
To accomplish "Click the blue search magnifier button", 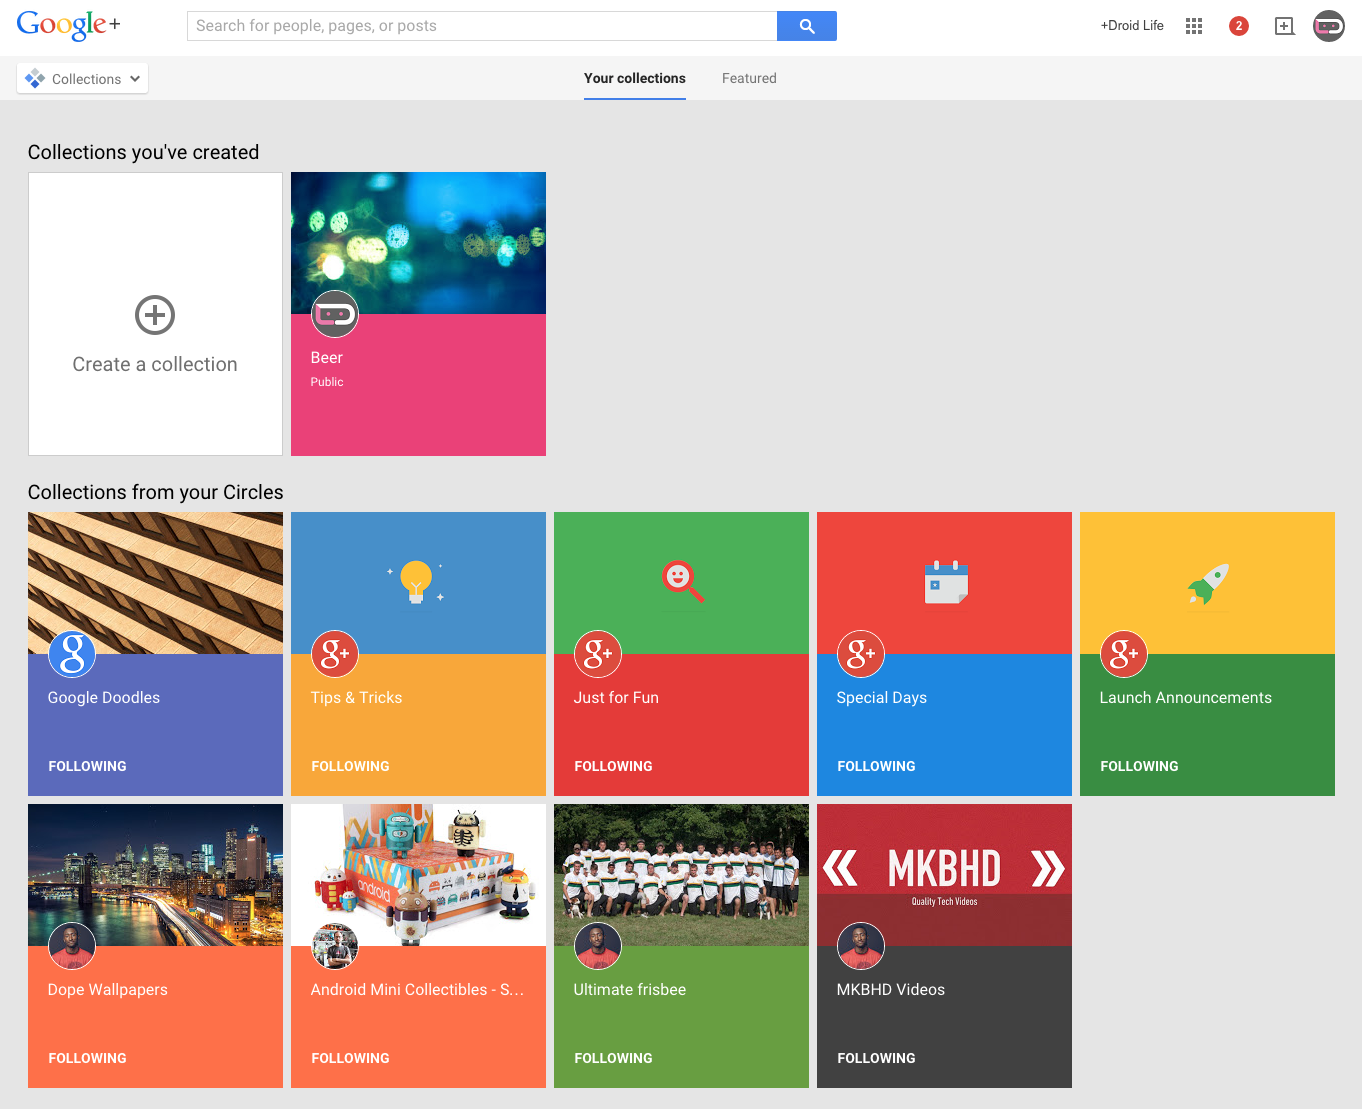I will pyautogui.click(x=806, y=26).
